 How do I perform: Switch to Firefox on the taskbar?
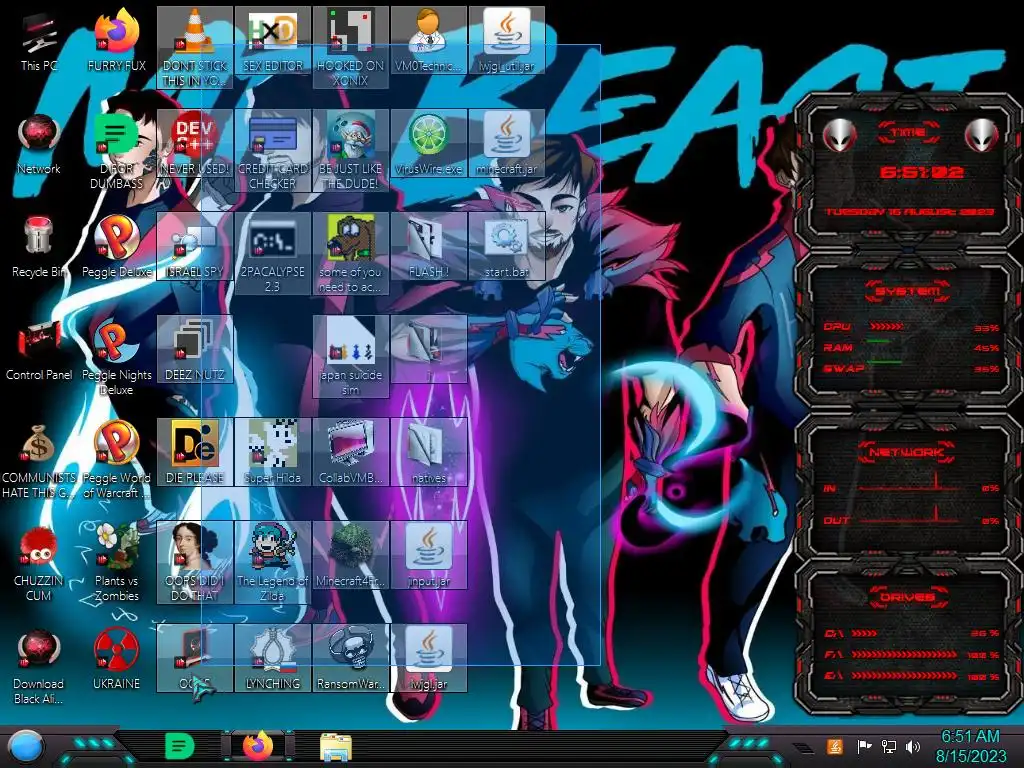coord(258,746)
